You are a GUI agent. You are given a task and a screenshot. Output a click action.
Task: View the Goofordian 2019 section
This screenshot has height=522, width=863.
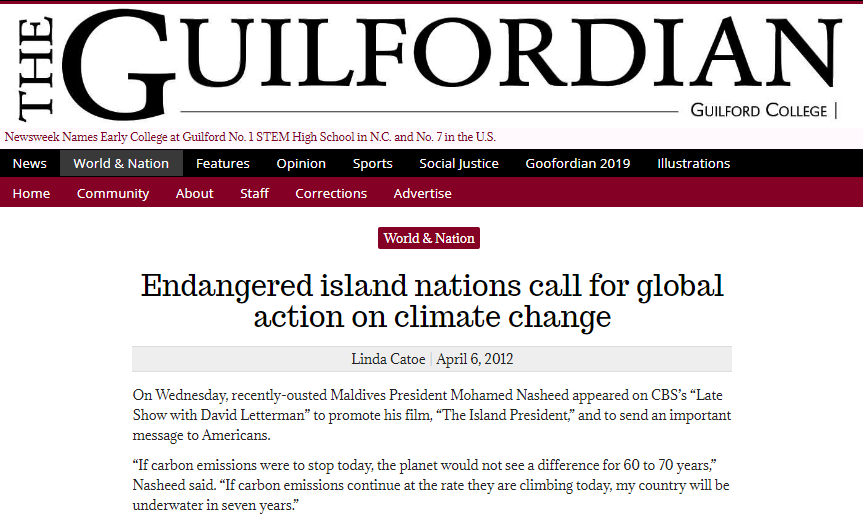(x=578, y=164)
